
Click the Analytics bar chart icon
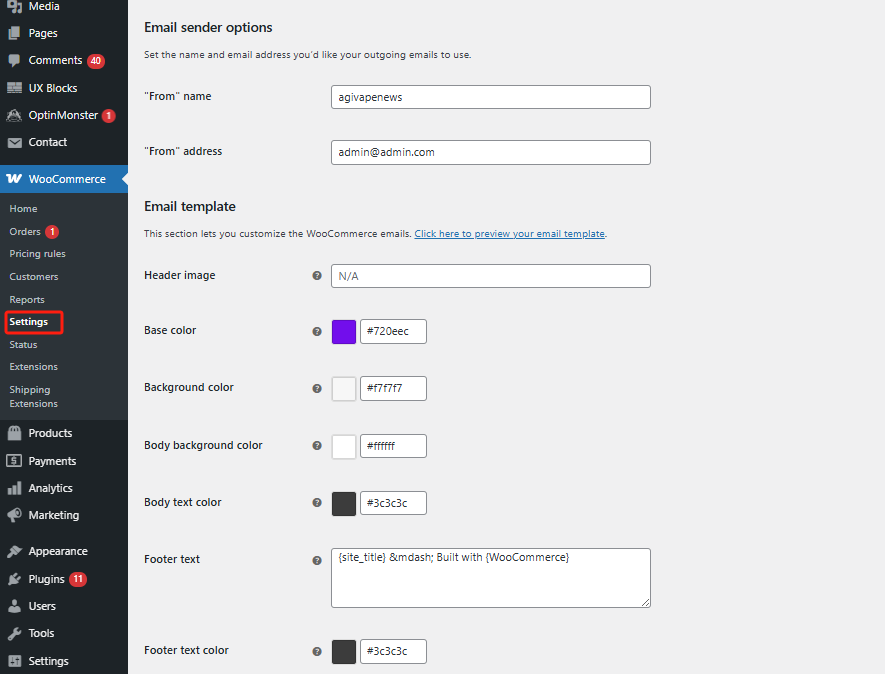[14, 488]
